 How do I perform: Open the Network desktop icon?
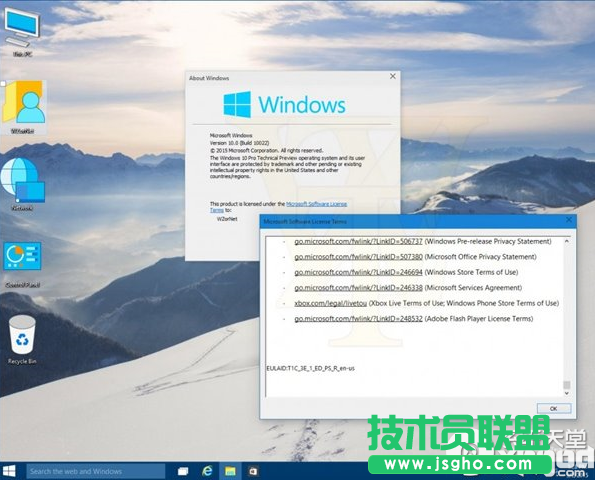(x=22, y=184)
